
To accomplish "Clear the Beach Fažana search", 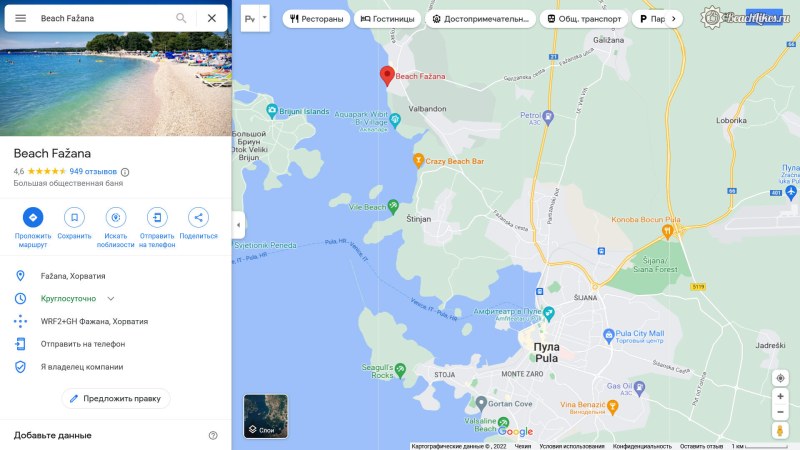I will [x=212, y=18].
